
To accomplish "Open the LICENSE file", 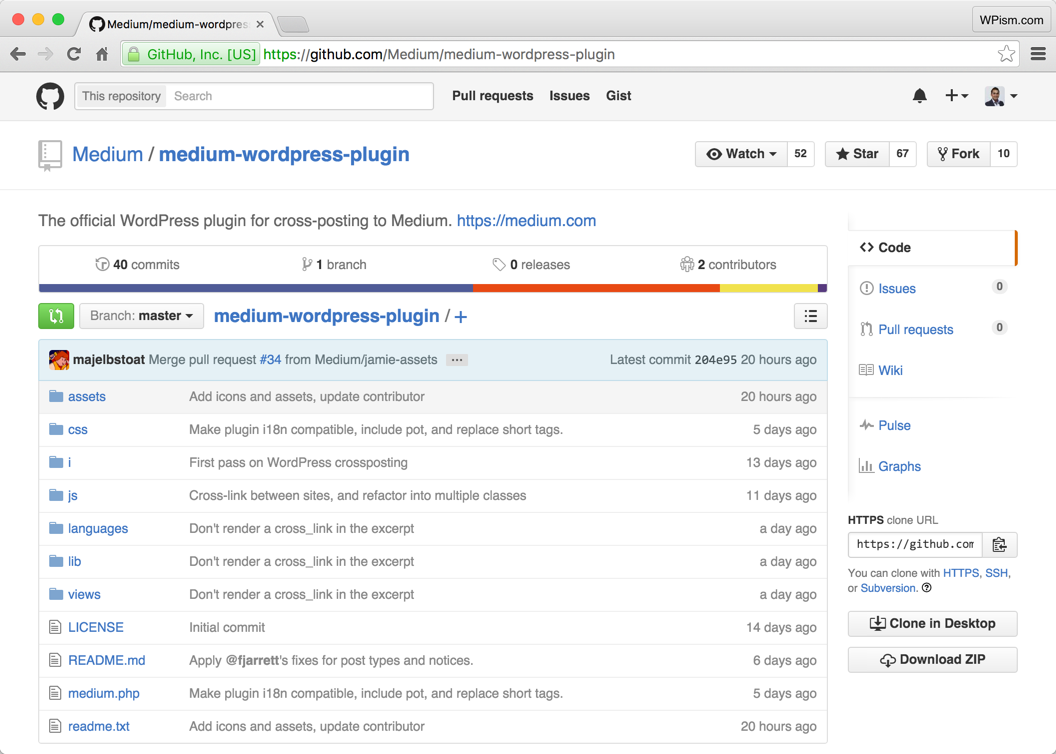I will (96, 627).
